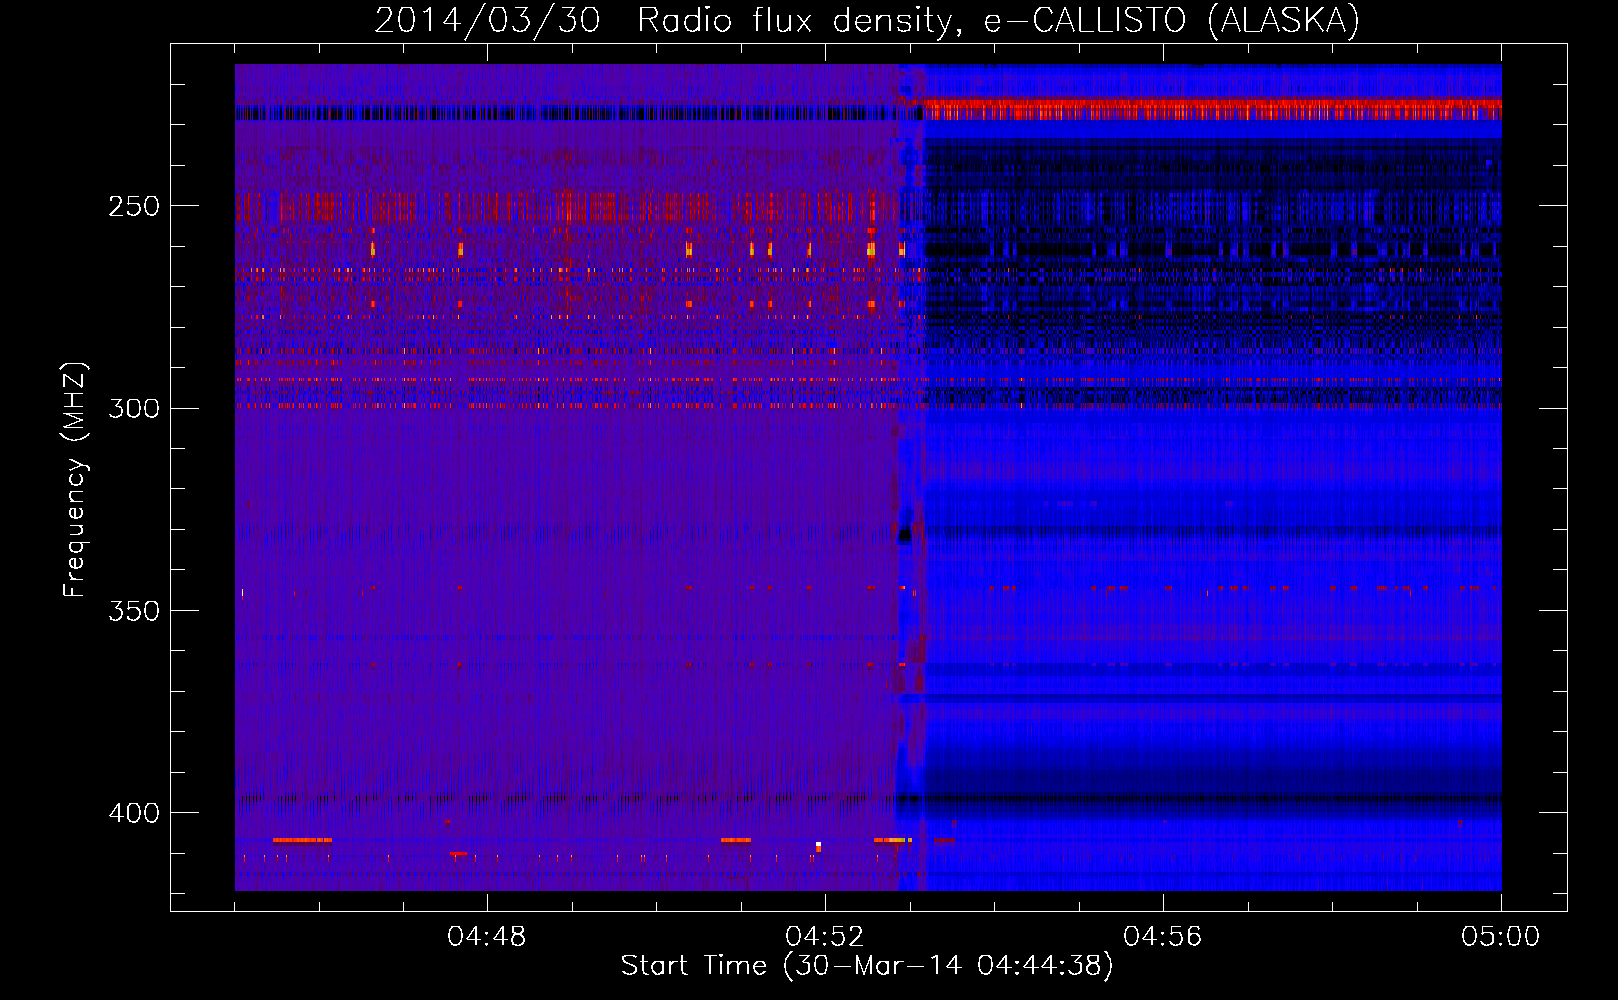Click the "350" frequency tick label
Image resolution: width=1618 pixels, height=1000 pixels.
[x=134, y=611]
